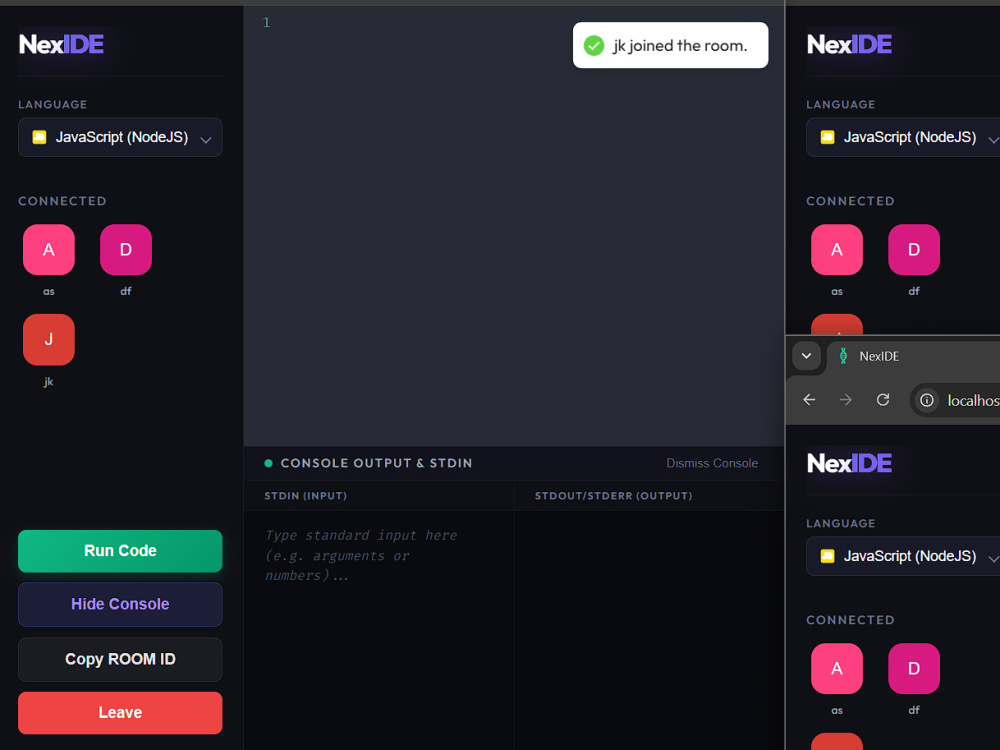View site information icon in address bar
The height and width of the screenshot is (750, 1000).
[927, 401]
